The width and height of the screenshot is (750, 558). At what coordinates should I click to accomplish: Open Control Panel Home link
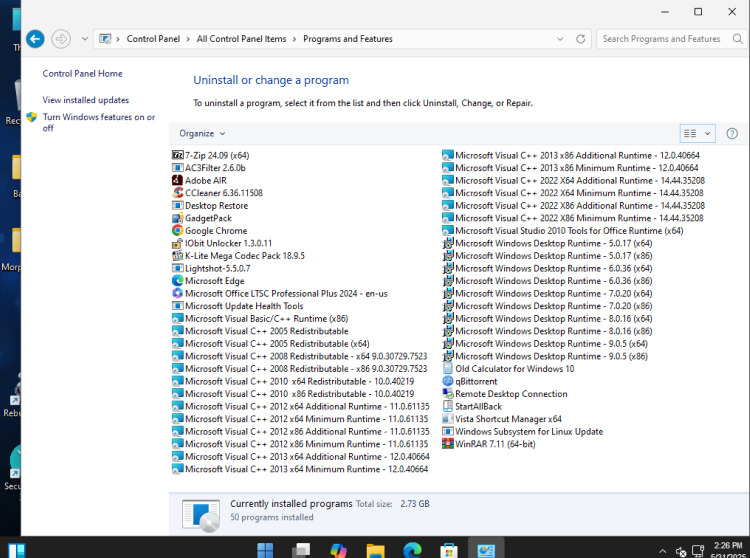point(82,74)
